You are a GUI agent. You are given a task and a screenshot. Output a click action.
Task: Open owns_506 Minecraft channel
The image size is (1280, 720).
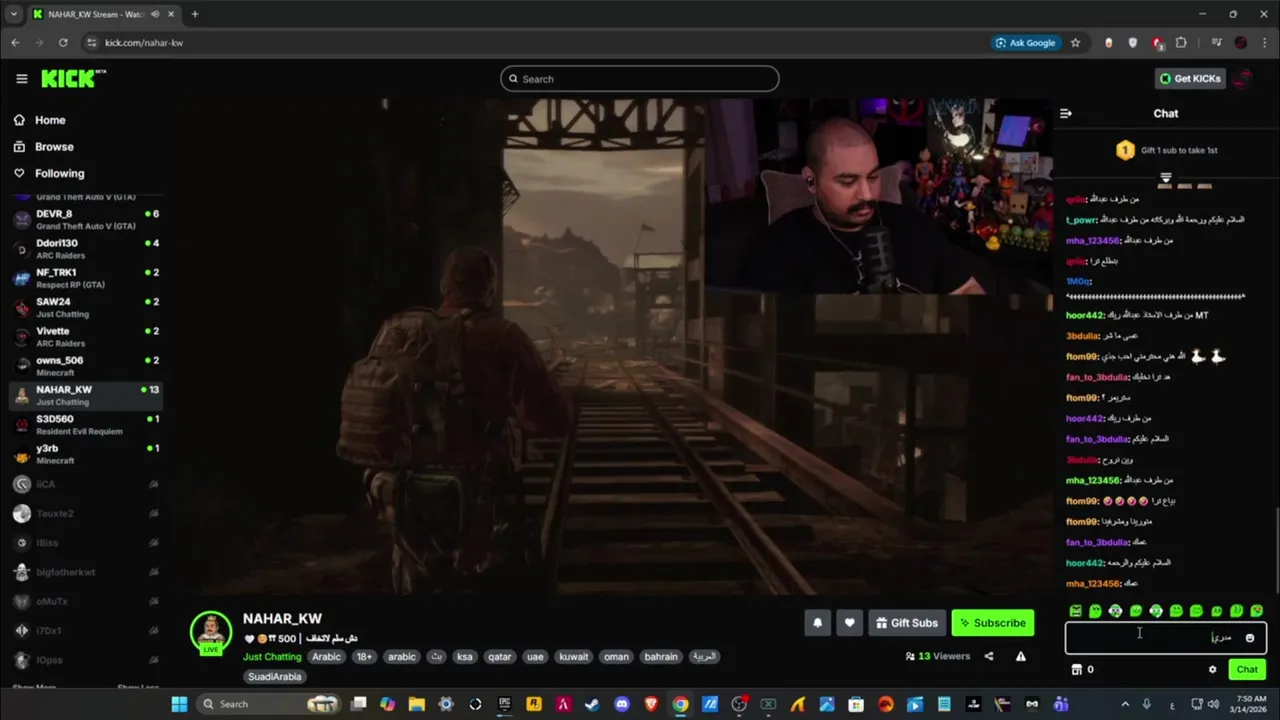coord(85,366)
